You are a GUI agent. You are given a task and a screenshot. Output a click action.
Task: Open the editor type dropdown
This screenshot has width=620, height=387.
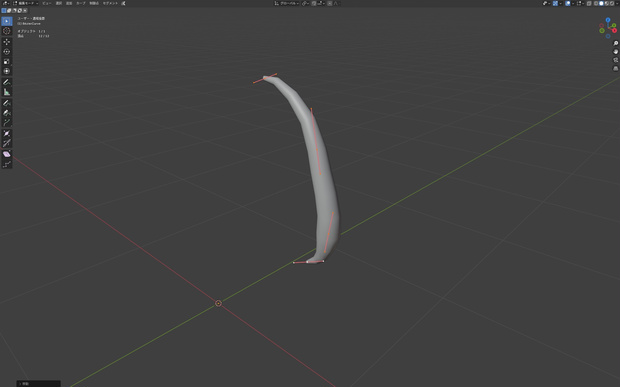(6, 3)
